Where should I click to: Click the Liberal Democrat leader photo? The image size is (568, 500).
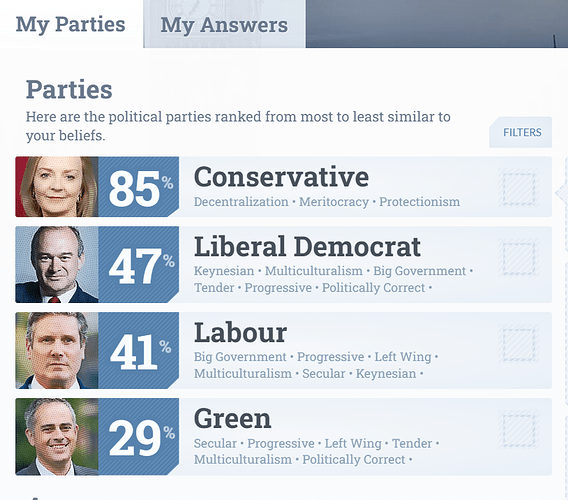[x=57, y=264]
